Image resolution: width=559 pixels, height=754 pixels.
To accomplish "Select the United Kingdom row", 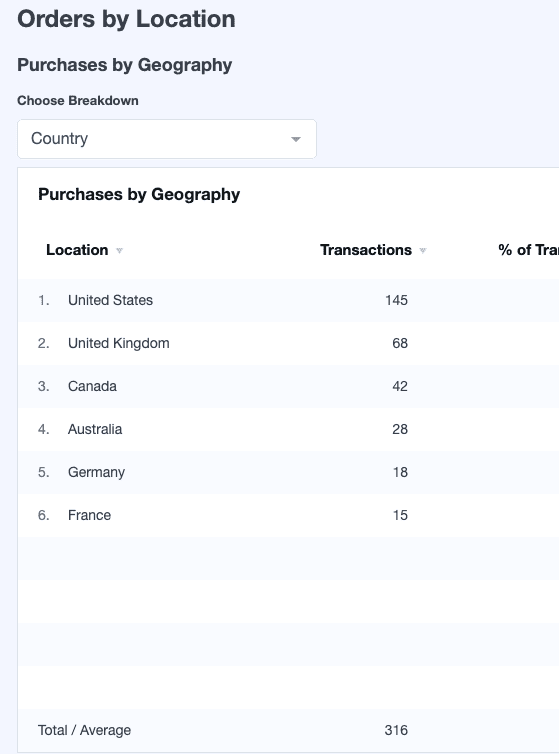I will (x=289, y=343).
